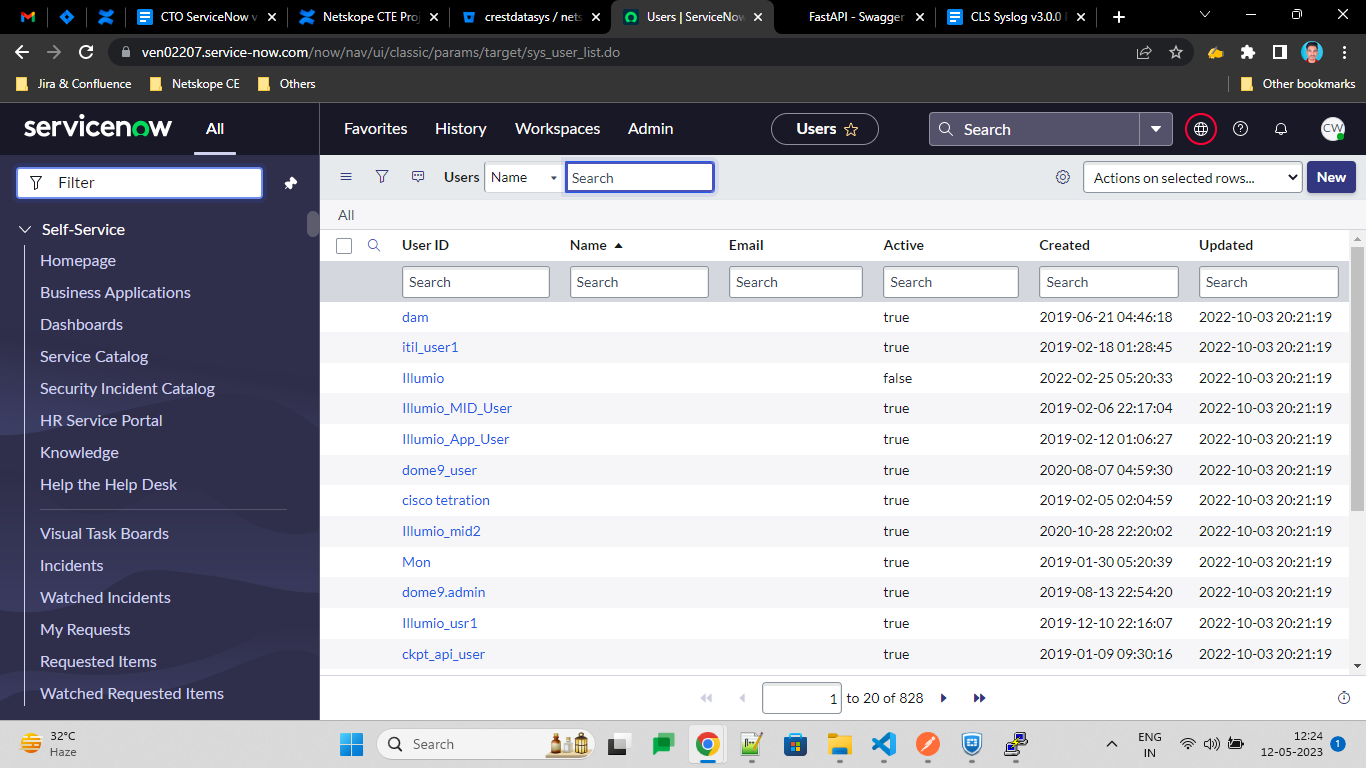The image size is (1366, 768).
Task: Open the browser extensions puzzle icon
Action: 1247,52
